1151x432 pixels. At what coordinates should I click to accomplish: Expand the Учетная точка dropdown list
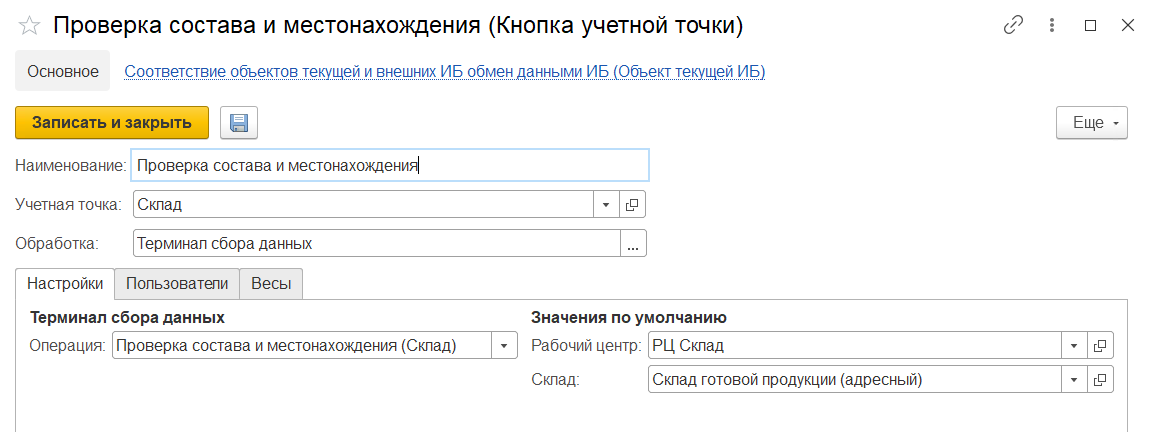tap(607, 205)
